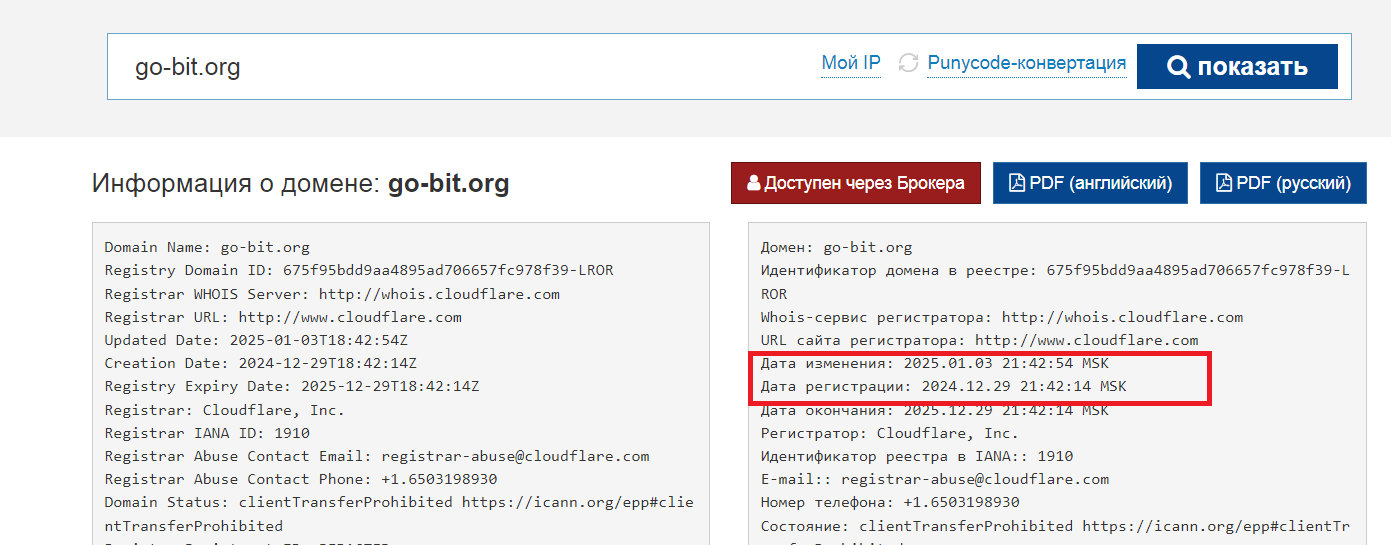Click the Registrar WHOIS Server line
This screenshot has height=545, width=1391.
(x=332, y=294)
